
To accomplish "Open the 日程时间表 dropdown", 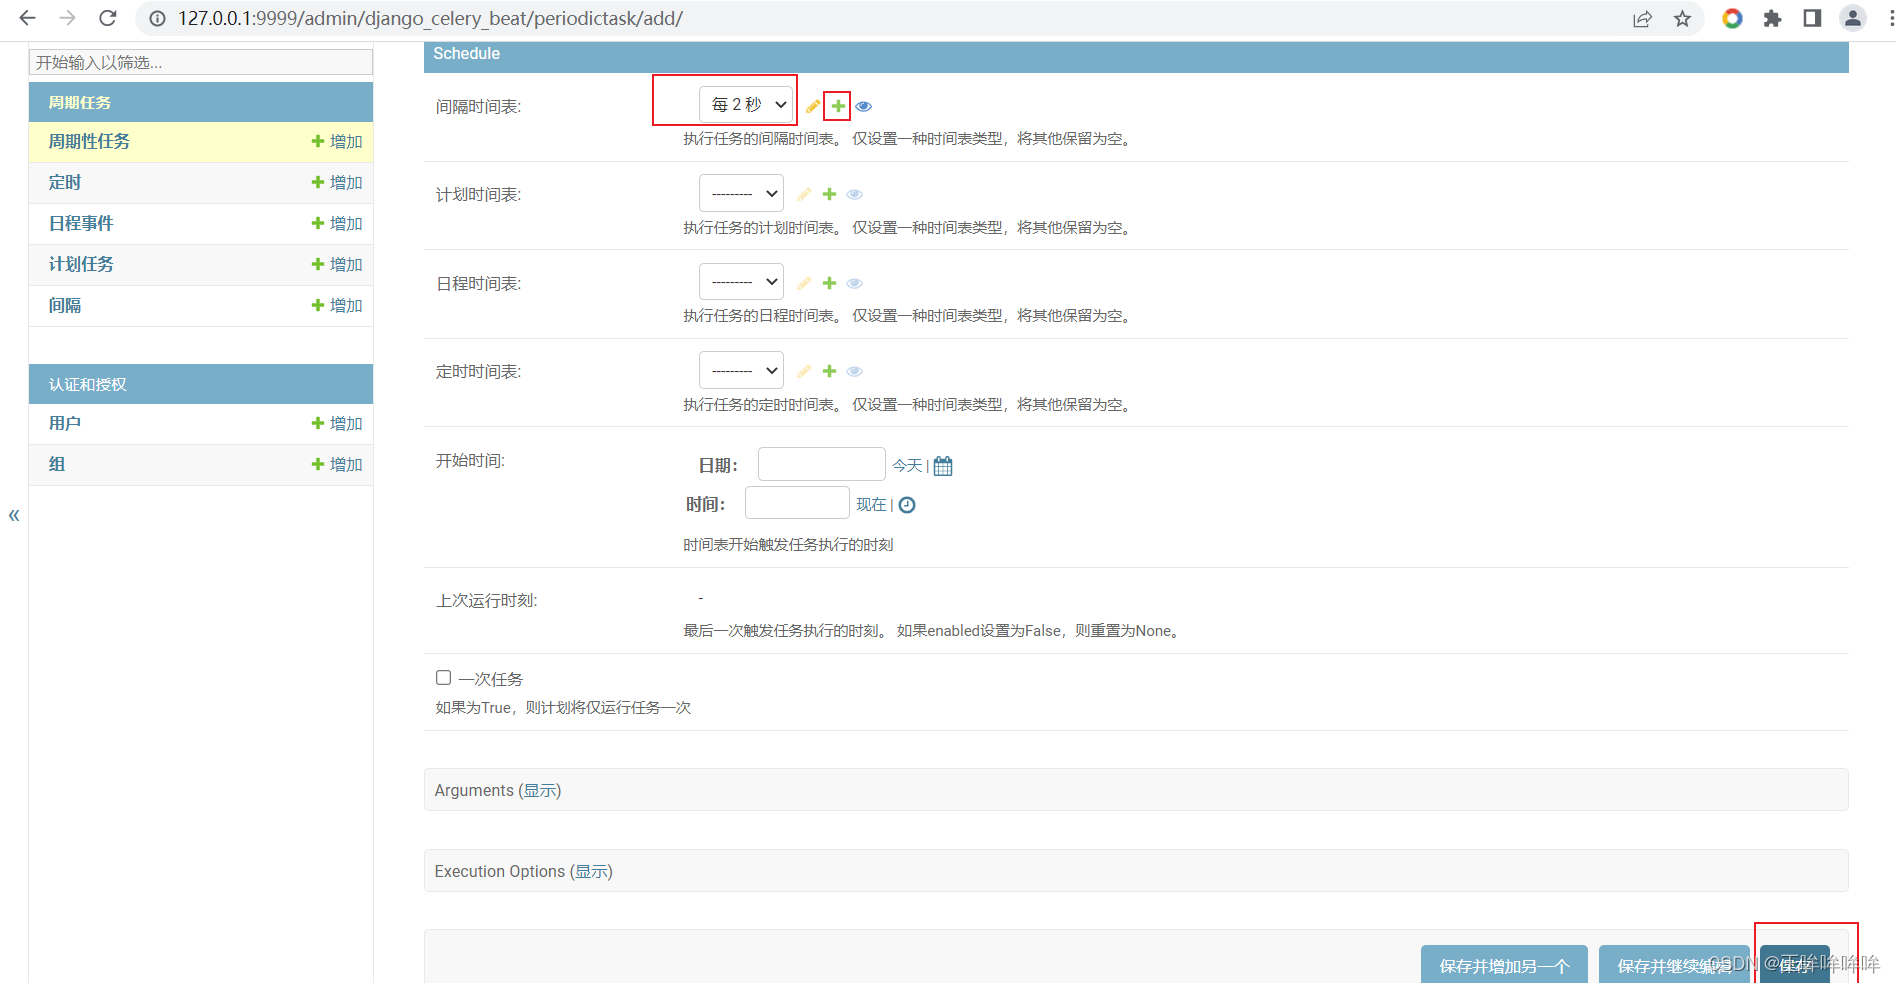I will (x=741, y=282).
